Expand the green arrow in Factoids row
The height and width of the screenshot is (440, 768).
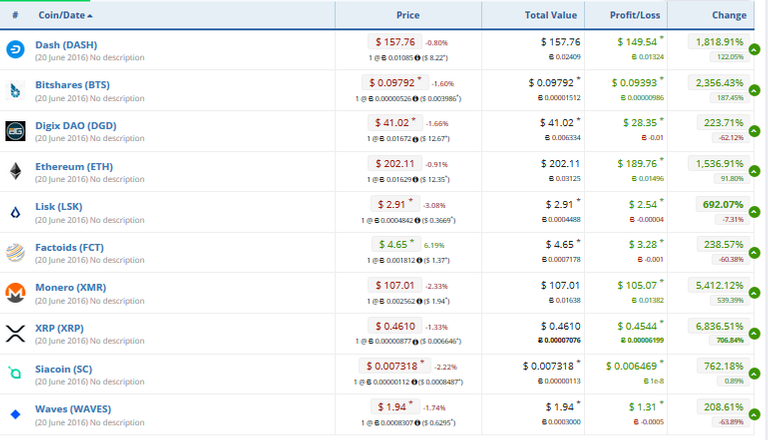754,252
